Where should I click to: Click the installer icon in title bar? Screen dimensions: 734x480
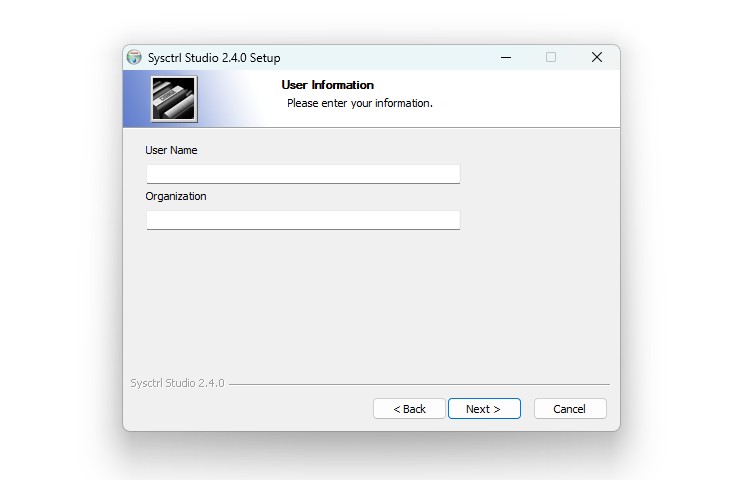click(134, 57)
